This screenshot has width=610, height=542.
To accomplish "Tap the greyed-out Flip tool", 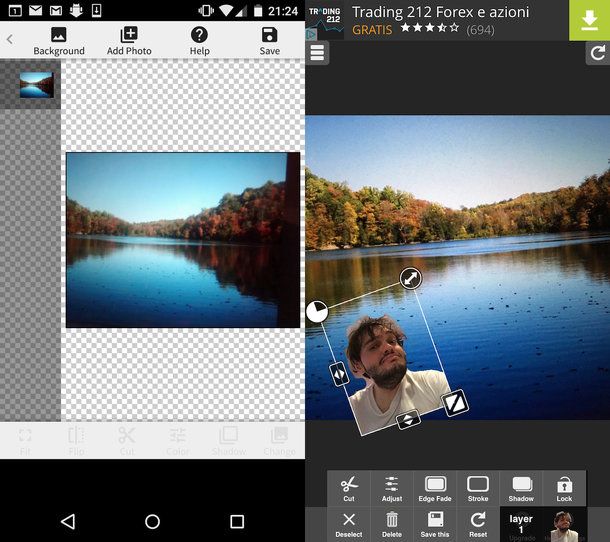I will click(76, 441).
